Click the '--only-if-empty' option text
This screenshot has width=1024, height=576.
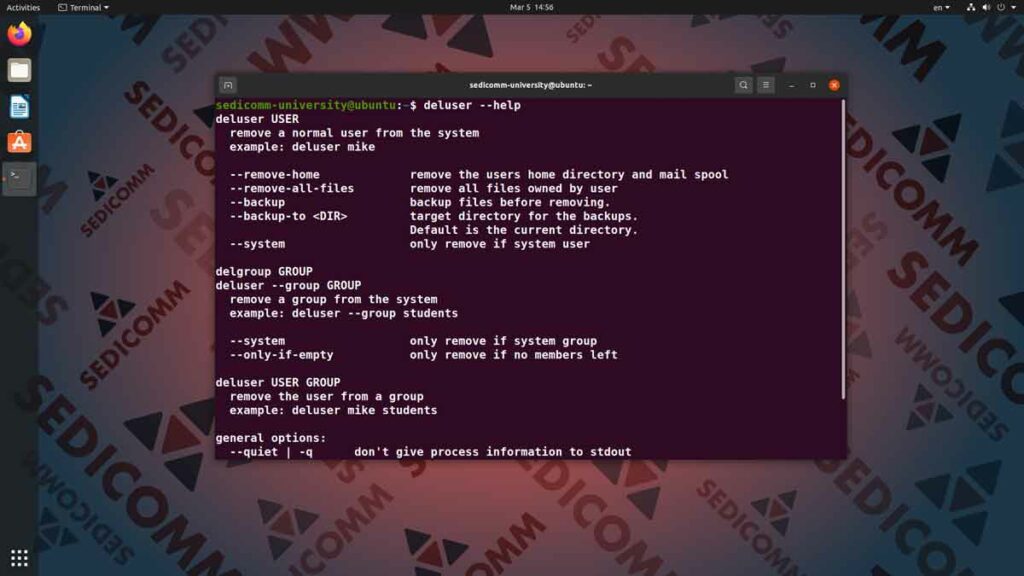point(281,355)
